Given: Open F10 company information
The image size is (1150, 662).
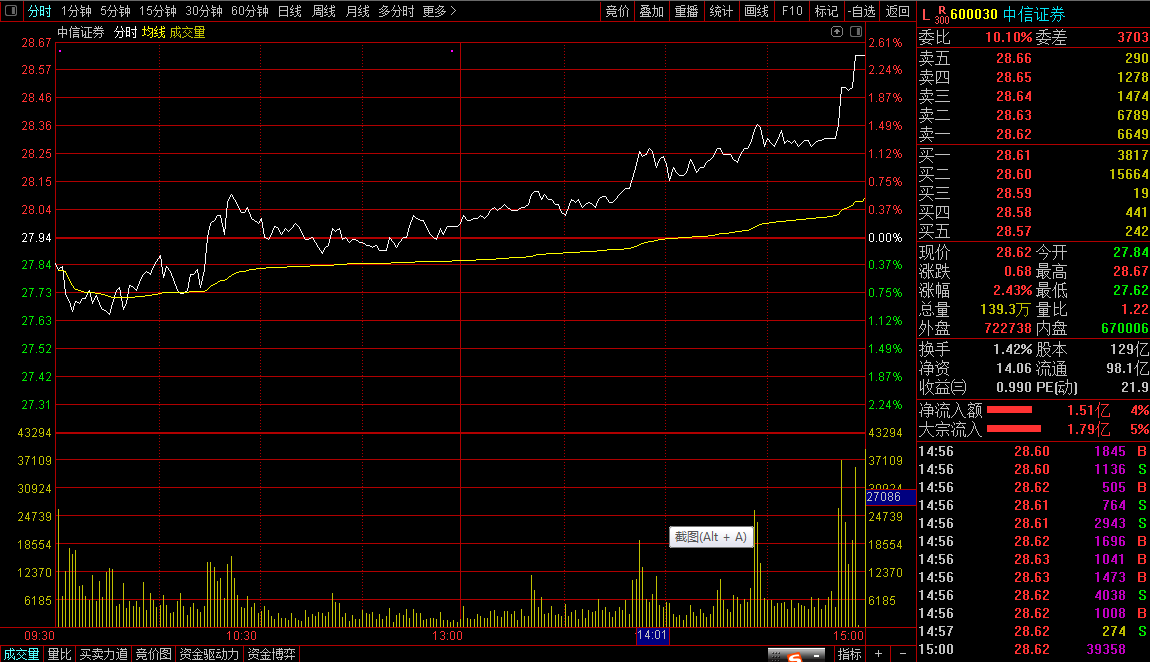Looking at the screenshot, I should pos(792,11).
